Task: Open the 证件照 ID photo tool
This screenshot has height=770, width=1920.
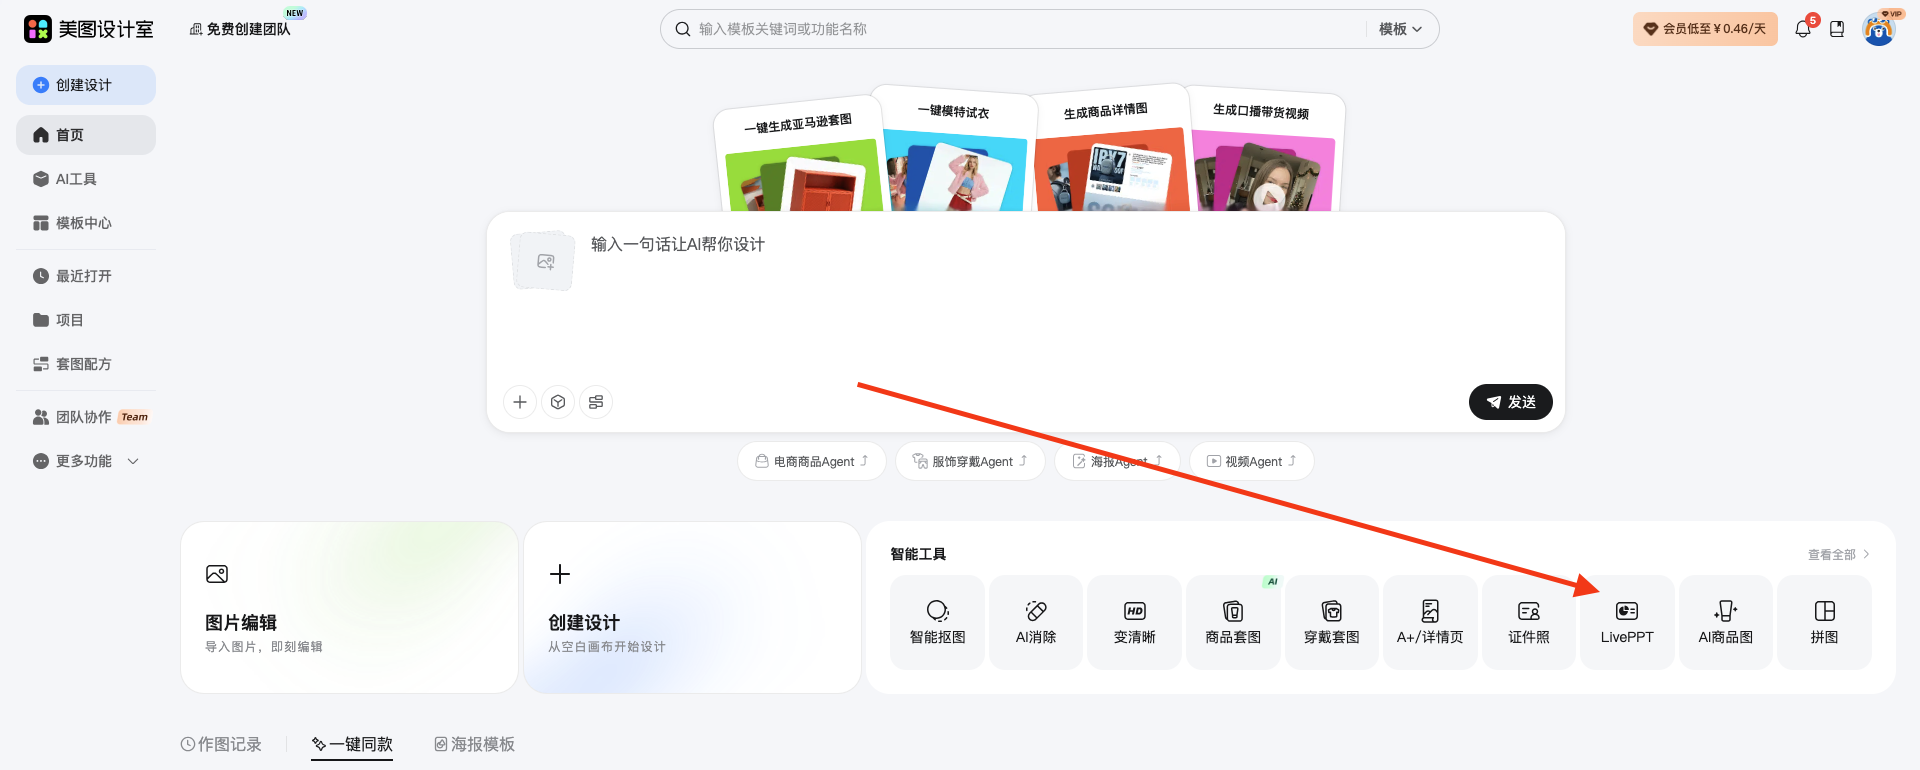Action: 1529,622
